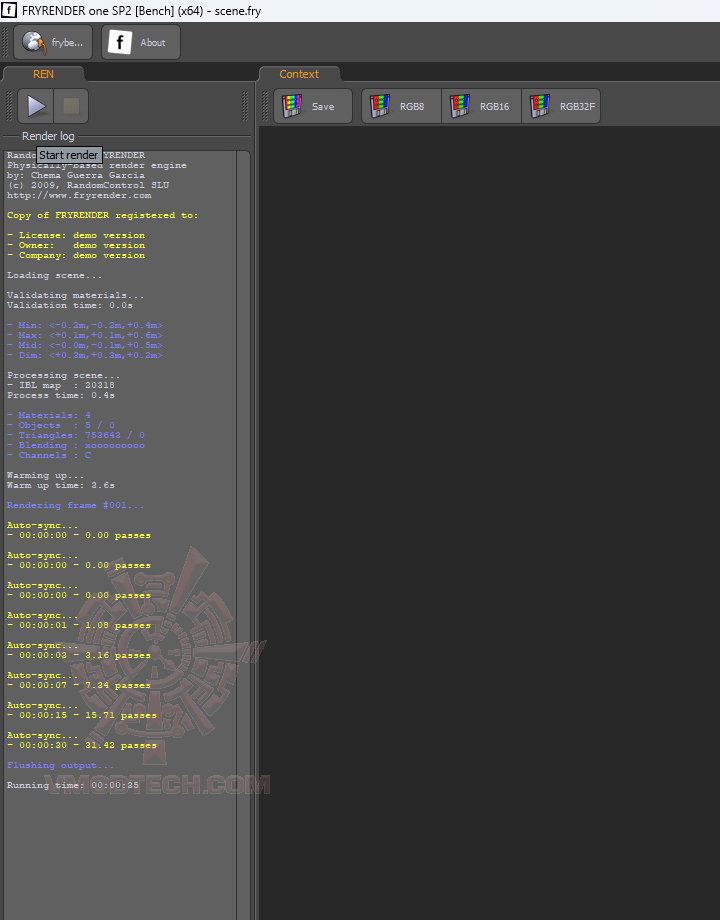
Task: Open the About dialog
Action: pos(141,42)
